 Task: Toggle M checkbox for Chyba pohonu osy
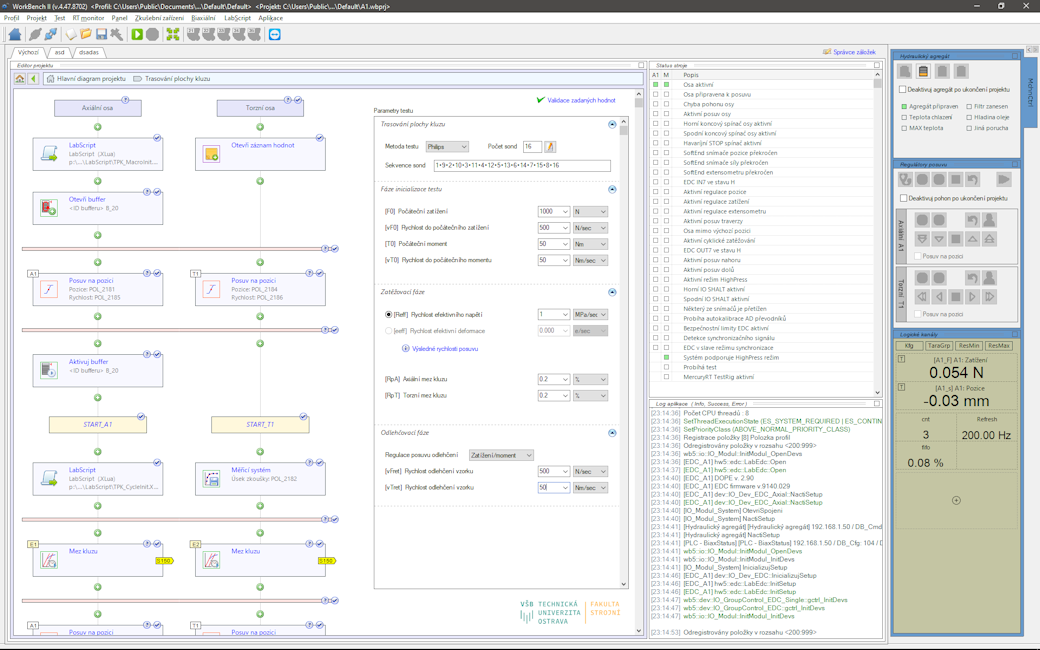pyautogui.click(x=667, y=104)
